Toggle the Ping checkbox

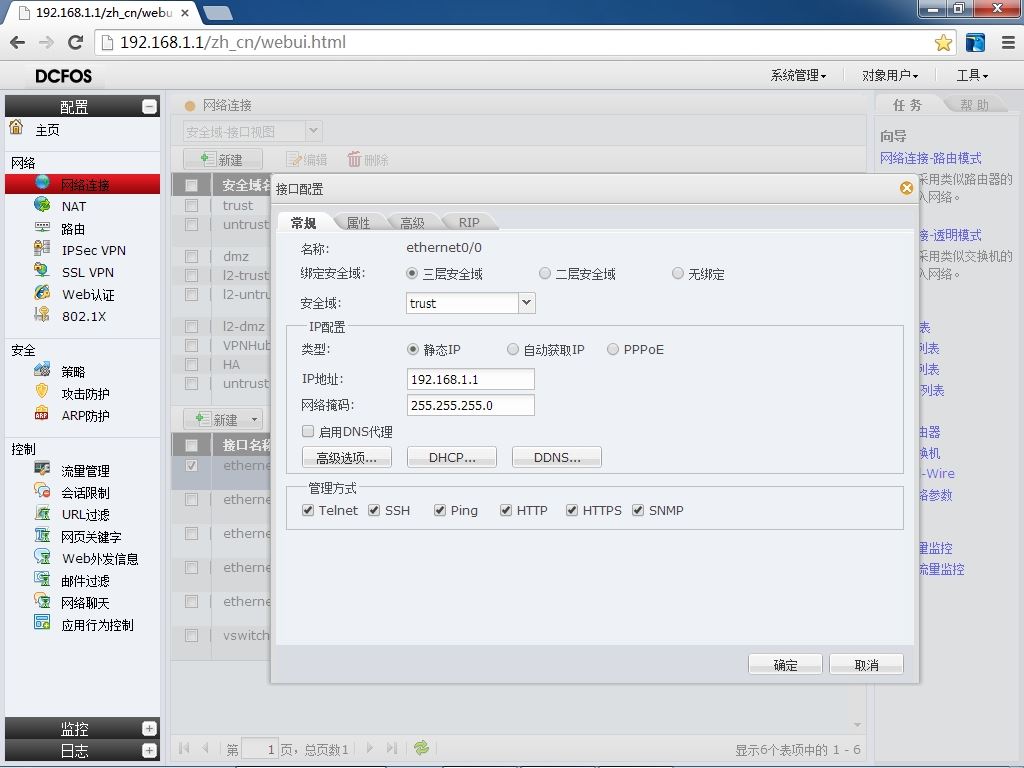coord(440,510)
